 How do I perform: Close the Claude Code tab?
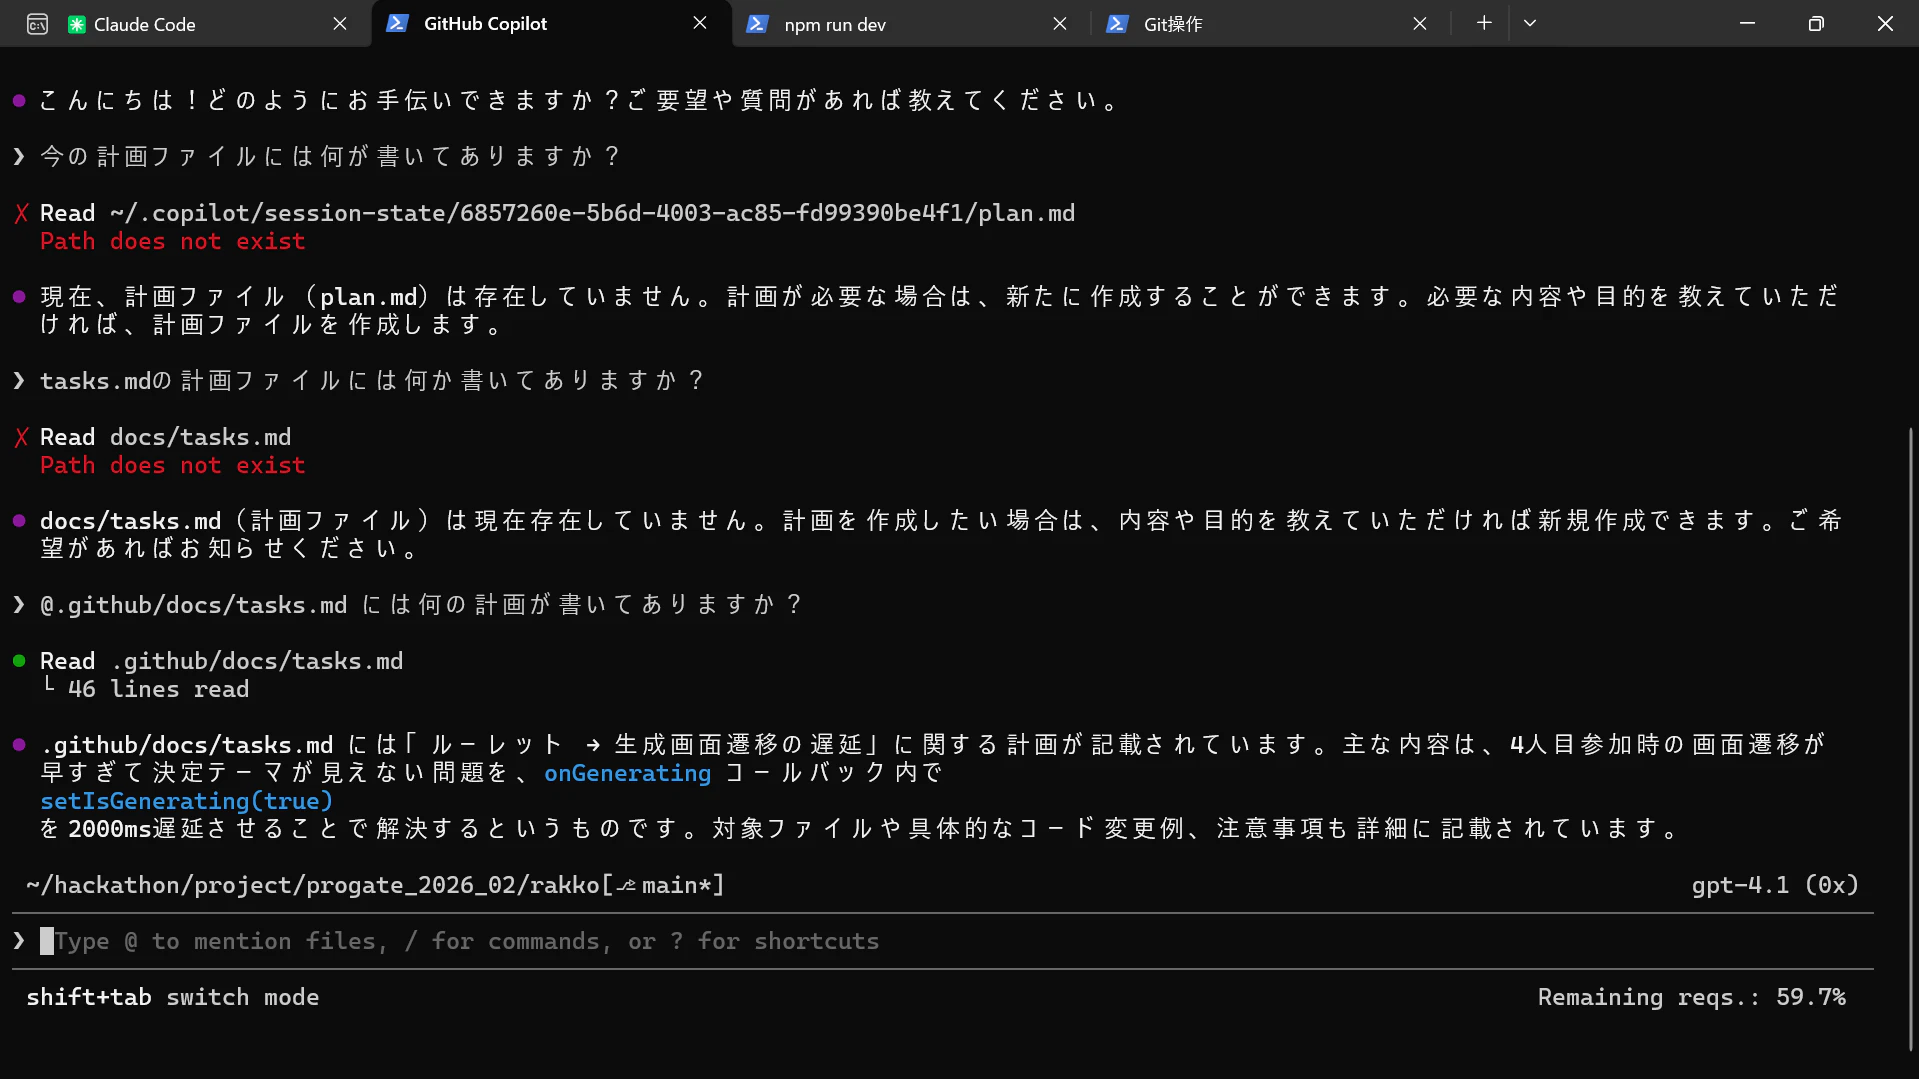340,24
